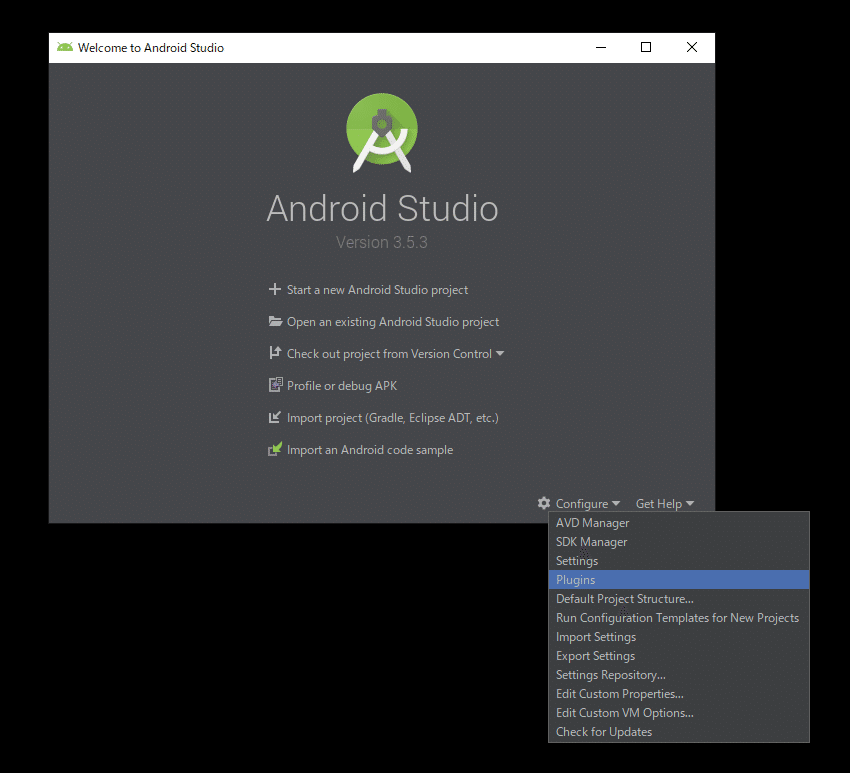Choose Edit Custom VM Options...

[x=679, y=712]
